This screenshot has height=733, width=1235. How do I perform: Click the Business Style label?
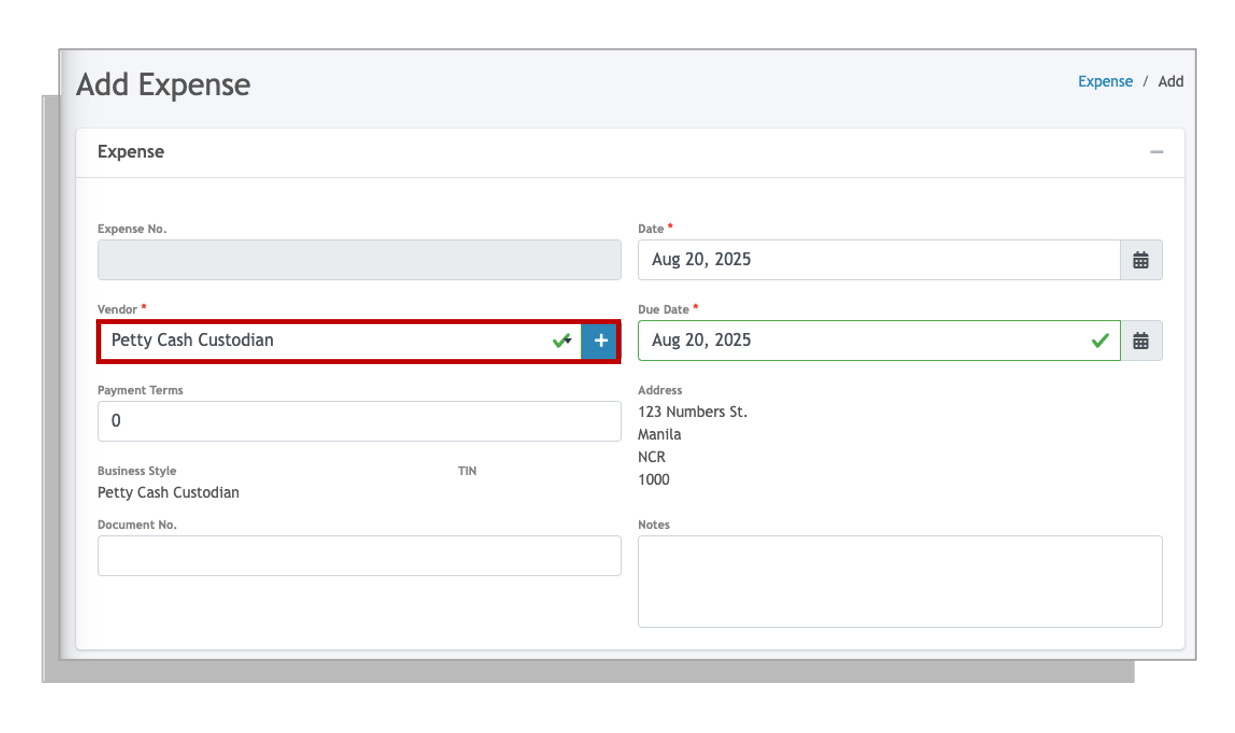pos(137,471)
